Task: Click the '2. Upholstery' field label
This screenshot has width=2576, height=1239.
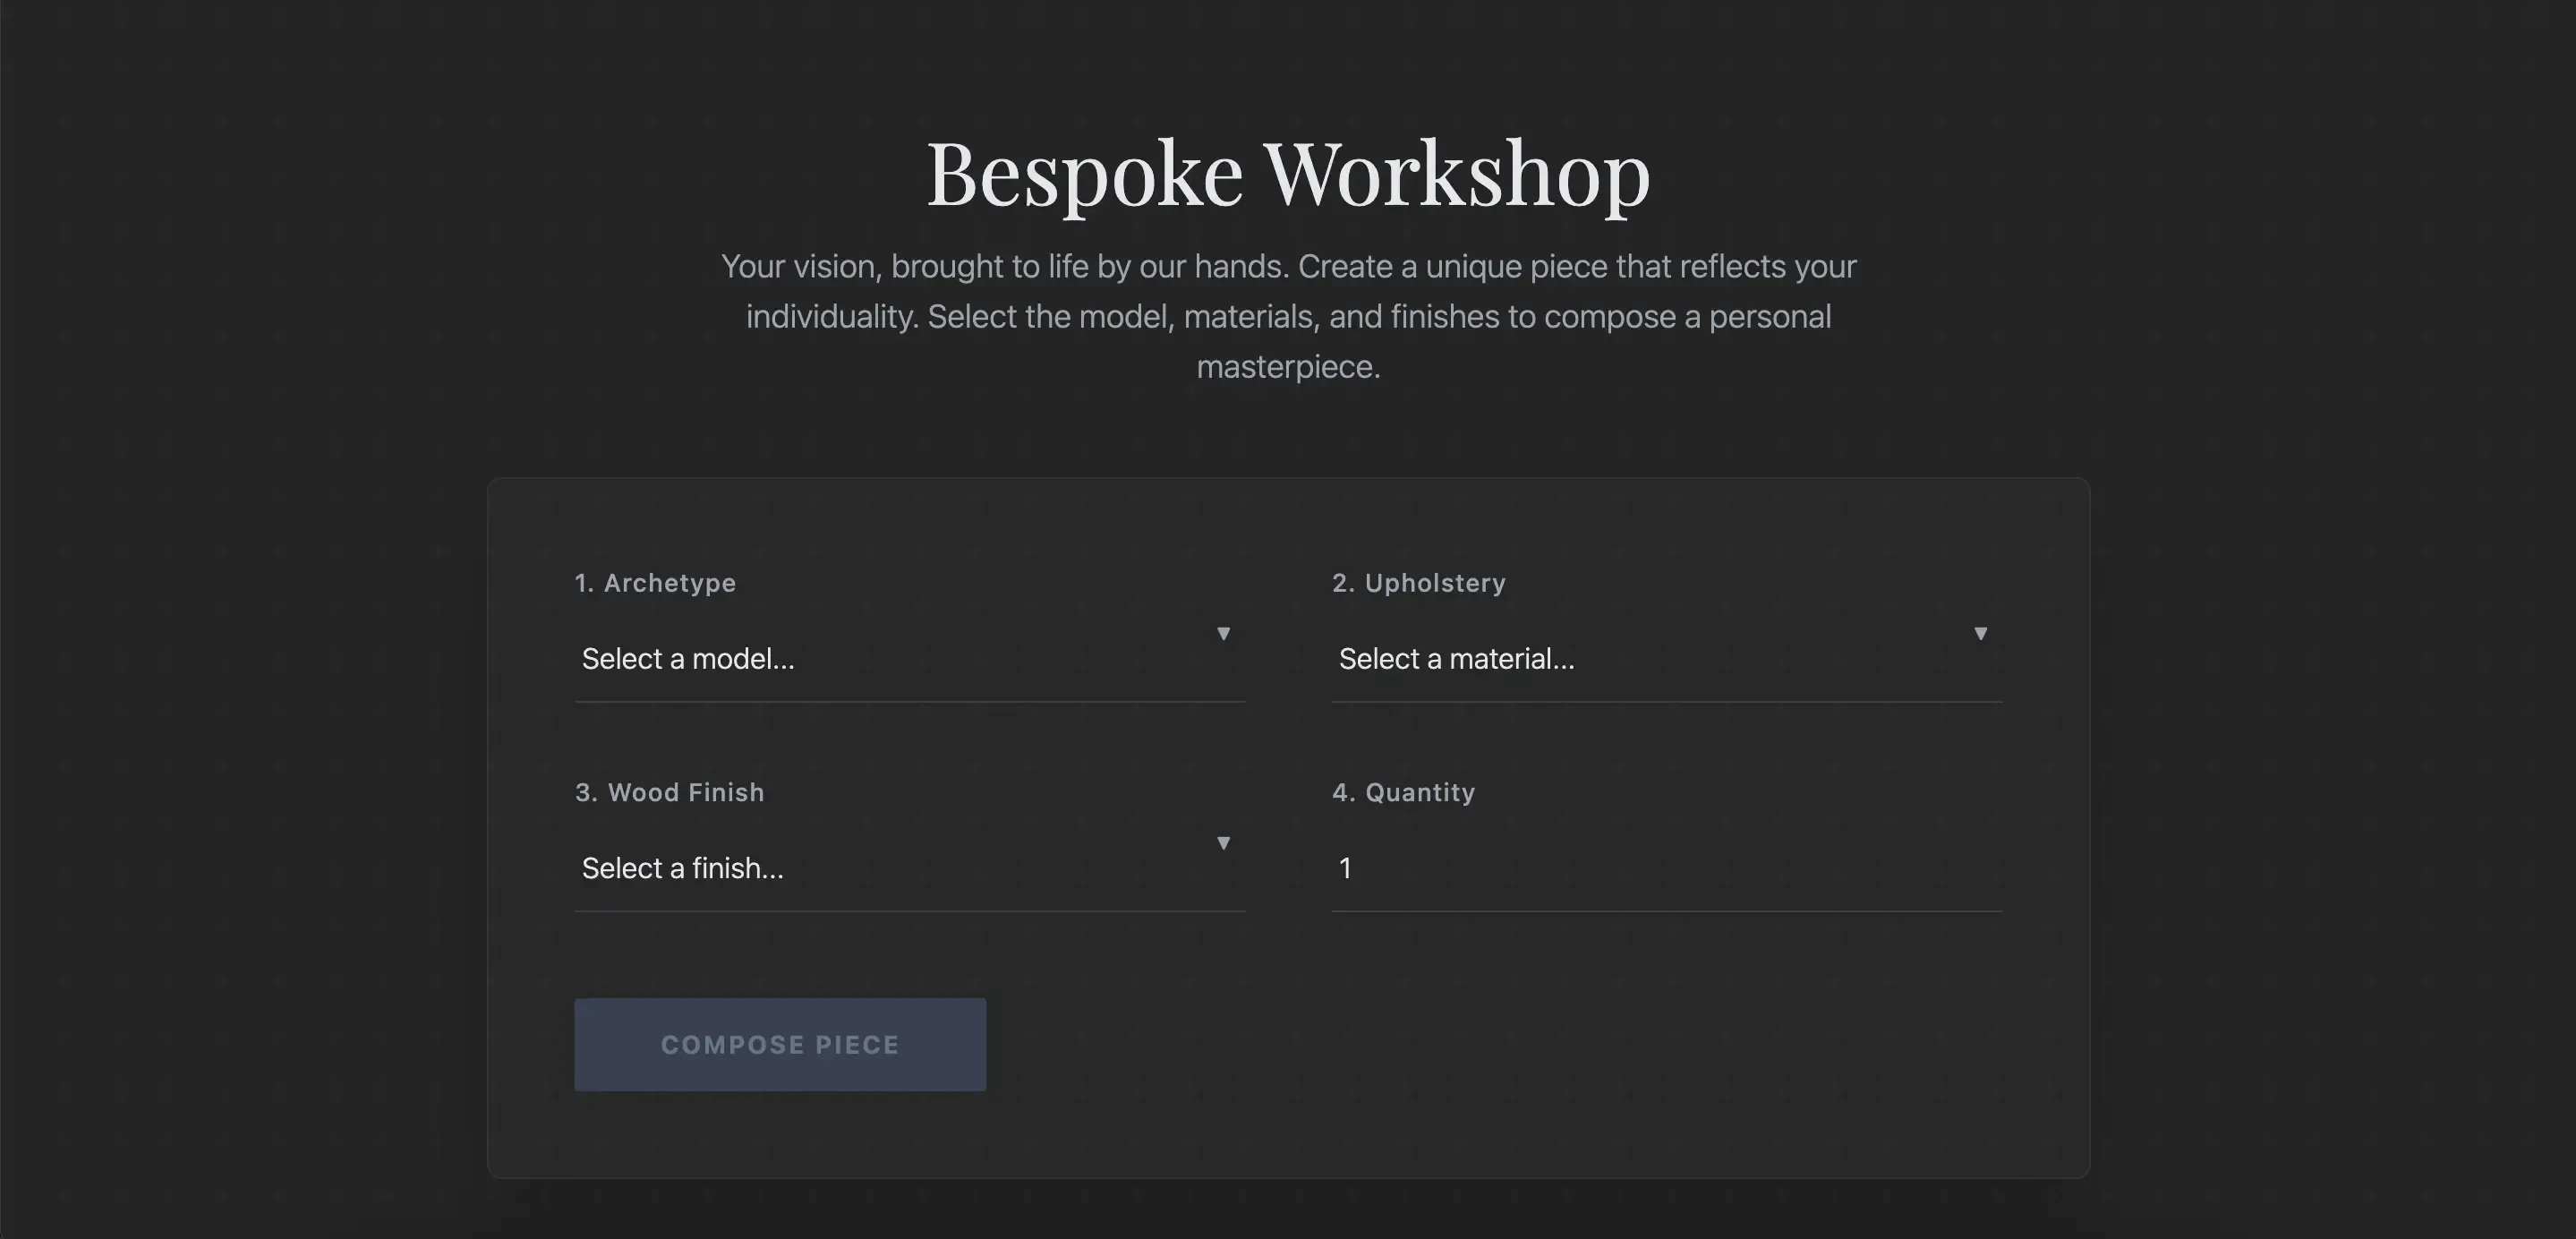Action: pyautogui.click(x=1418, y=583)
